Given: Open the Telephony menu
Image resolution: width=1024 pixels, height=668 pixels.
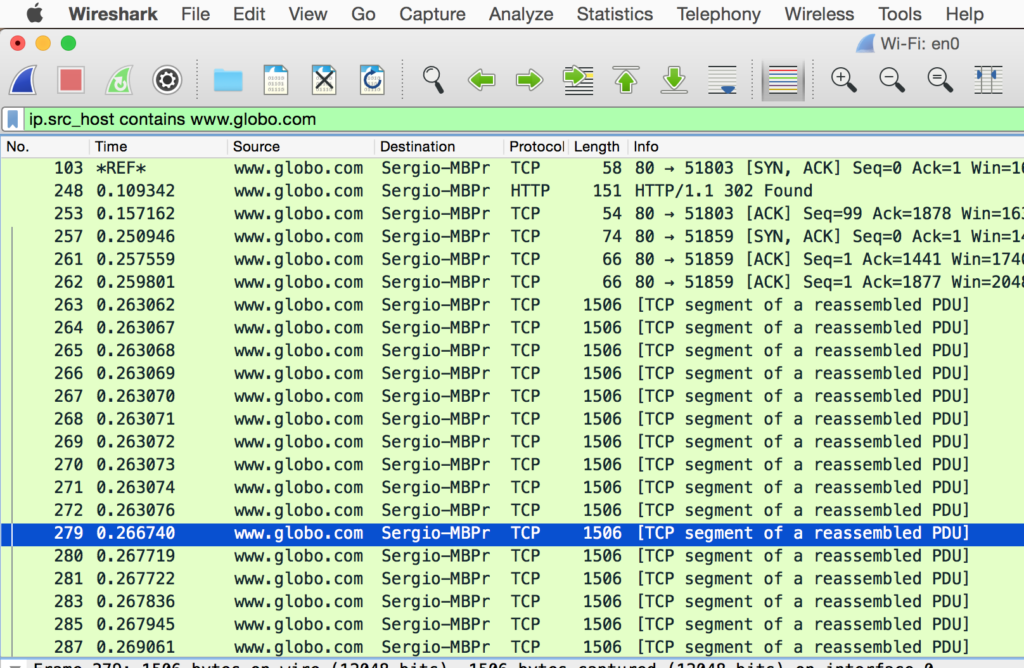Looking at the screenshot, I should (x=718, y=14).
